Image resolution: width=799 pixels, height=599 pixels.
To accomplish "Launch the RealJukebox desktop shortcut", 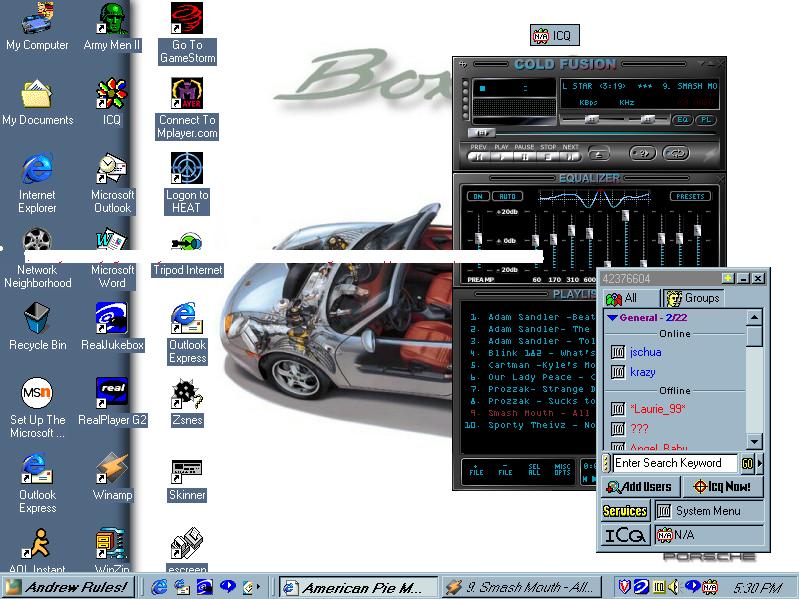I will point(111,318).
